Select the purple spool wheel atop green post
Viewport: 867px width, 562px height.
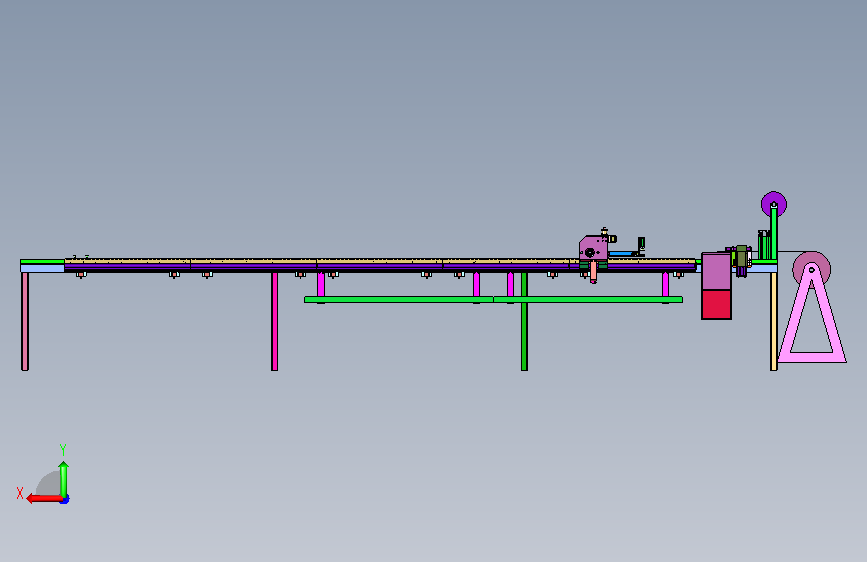click(774, 204)
